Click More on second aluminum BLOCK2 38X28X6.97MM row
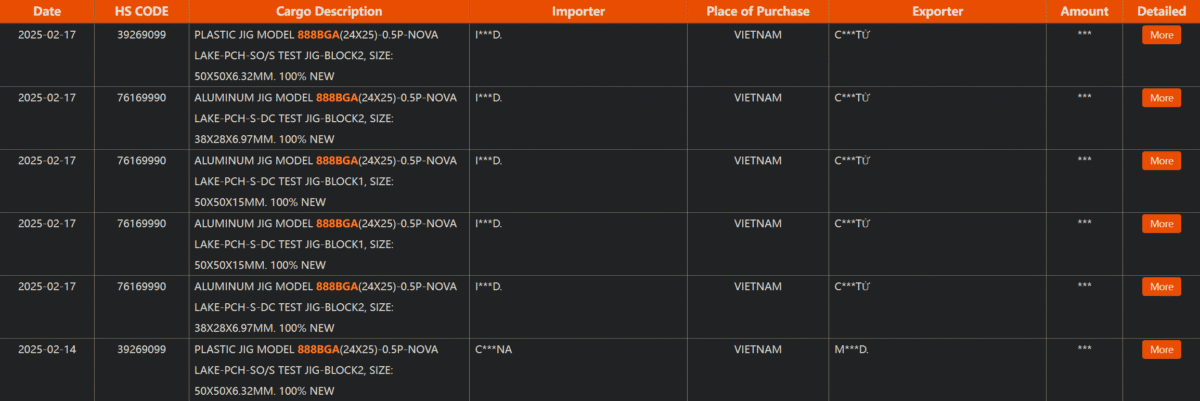Viewport: 1200px width, 401px height. pos(1161,287)
